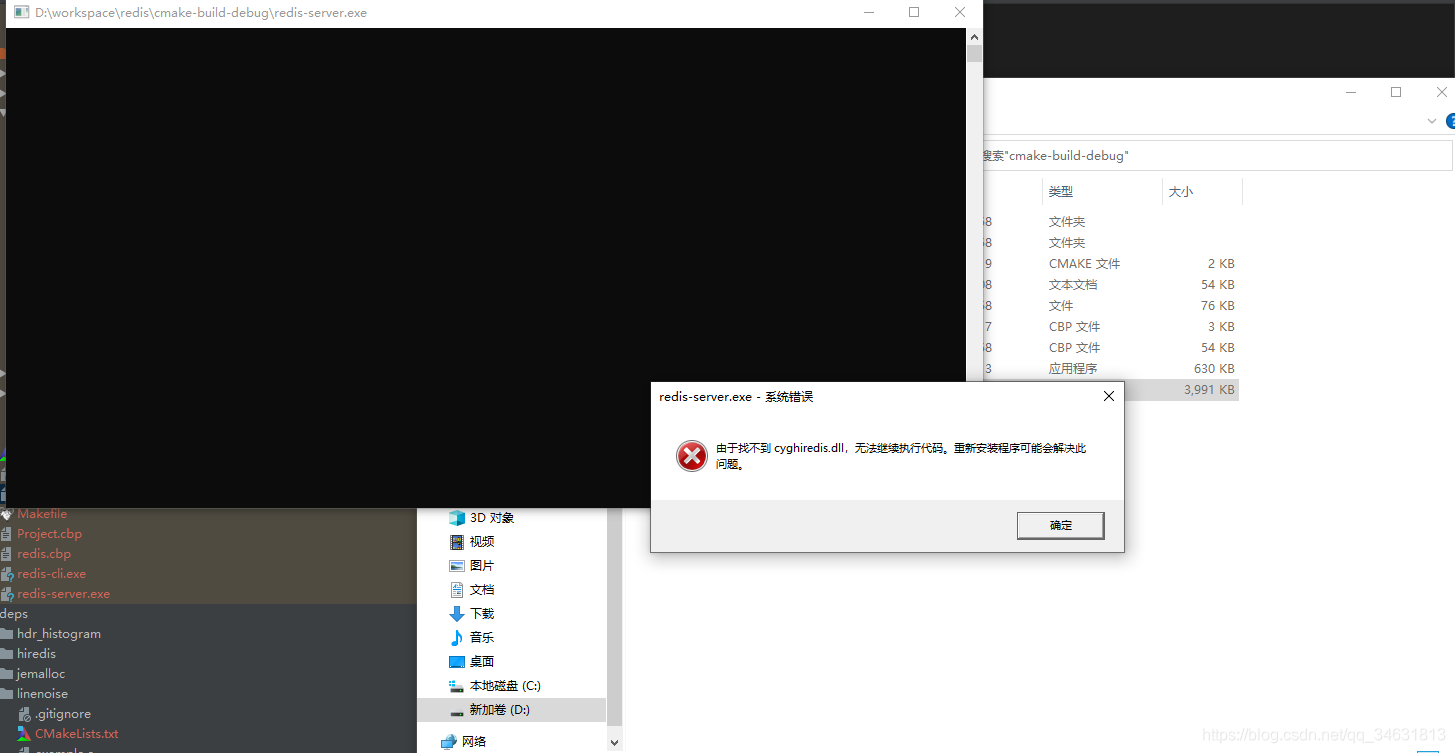Click the 视频 film icon in Explorer sidebar
This screenshot has width=1455, height=753.
[457, 542]
